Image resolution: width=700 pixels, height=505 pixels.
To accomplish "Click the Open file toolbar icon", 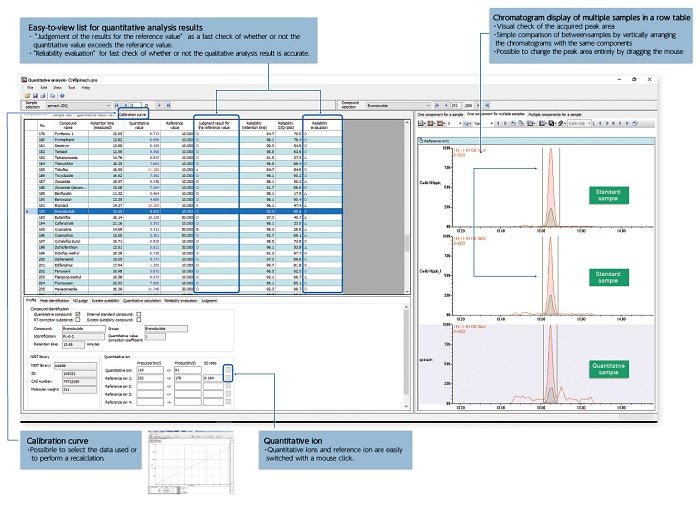I will (26, 94).
